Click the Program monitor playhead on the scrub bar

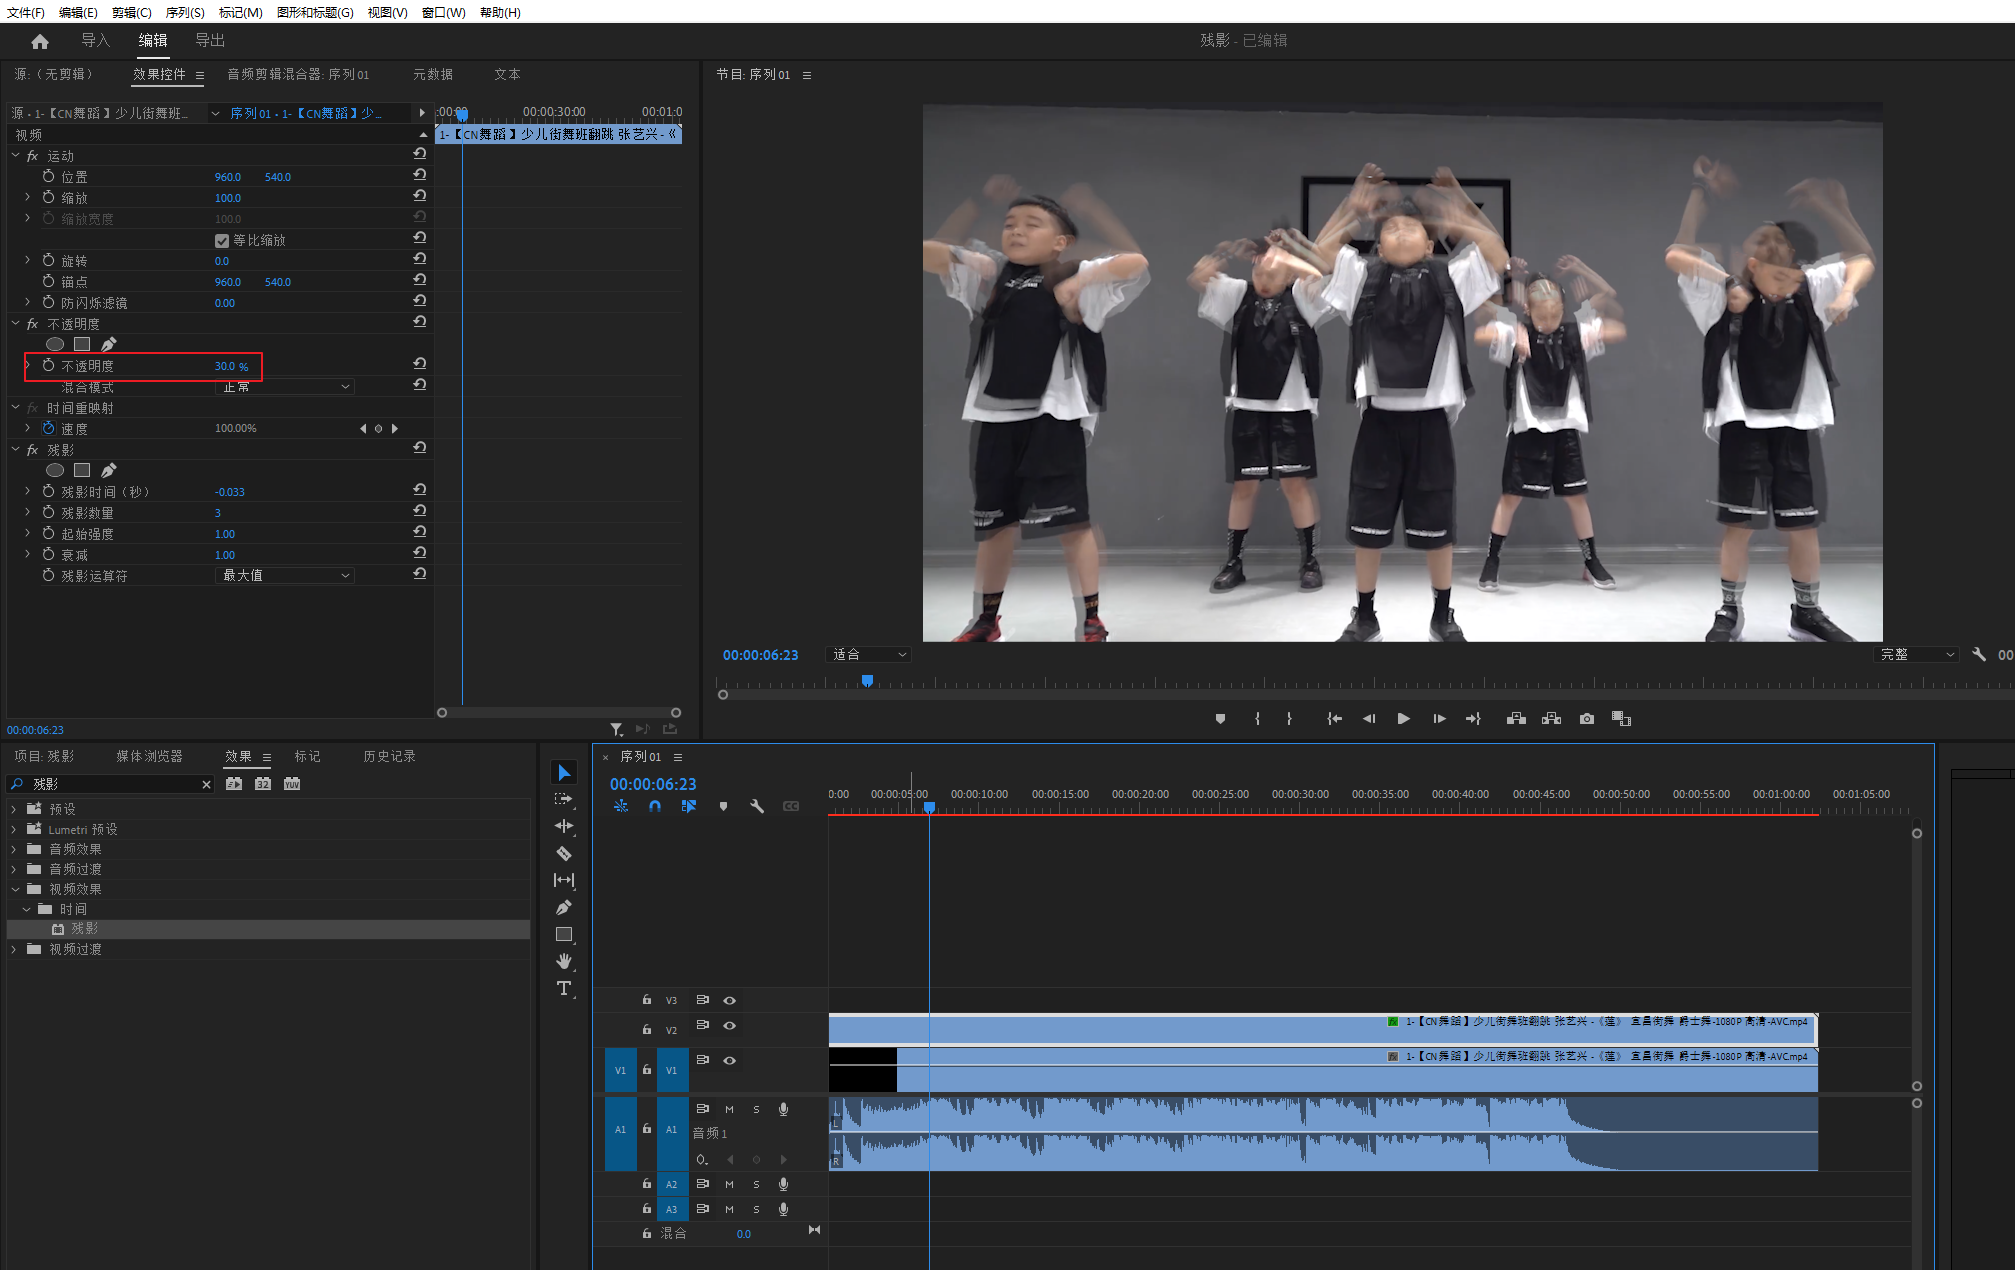pyautogui.click(x=867, y=681)
